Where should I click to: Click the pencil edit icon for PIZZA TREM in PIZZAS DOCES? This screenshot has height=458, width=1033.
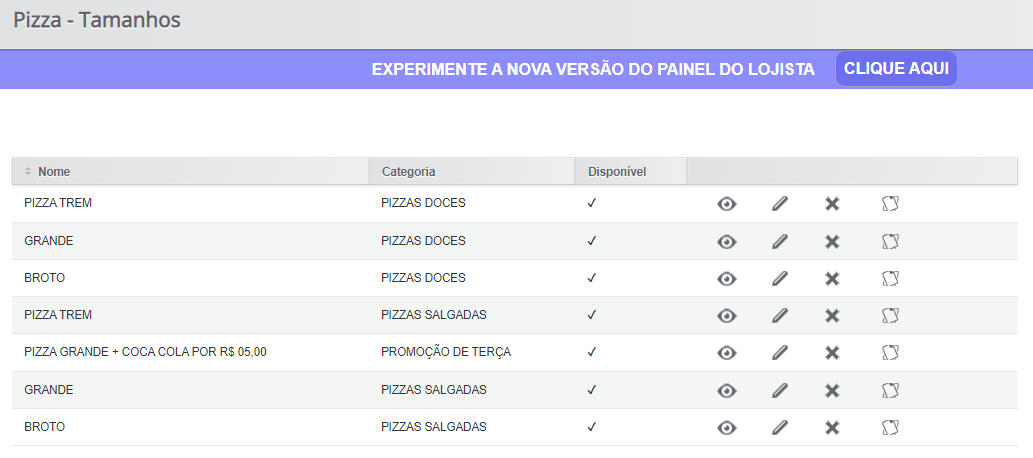point(779,204)
